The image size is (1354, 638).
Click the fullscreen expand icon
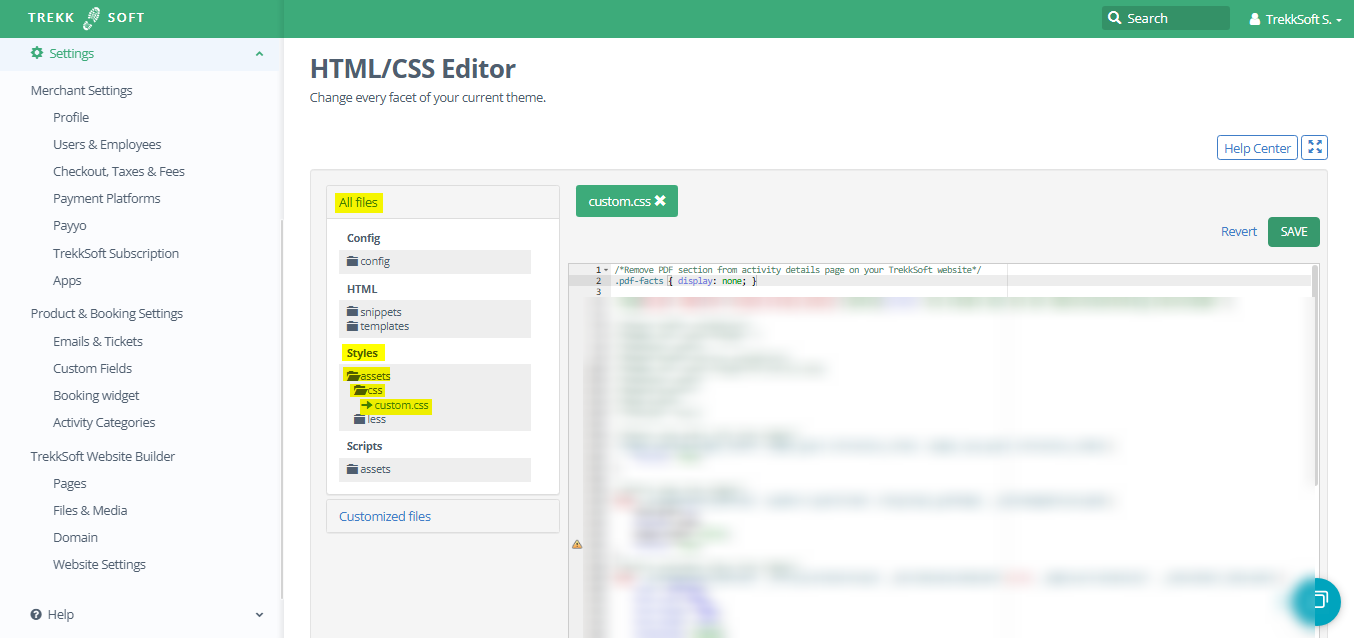click(x=1314, y=148)
